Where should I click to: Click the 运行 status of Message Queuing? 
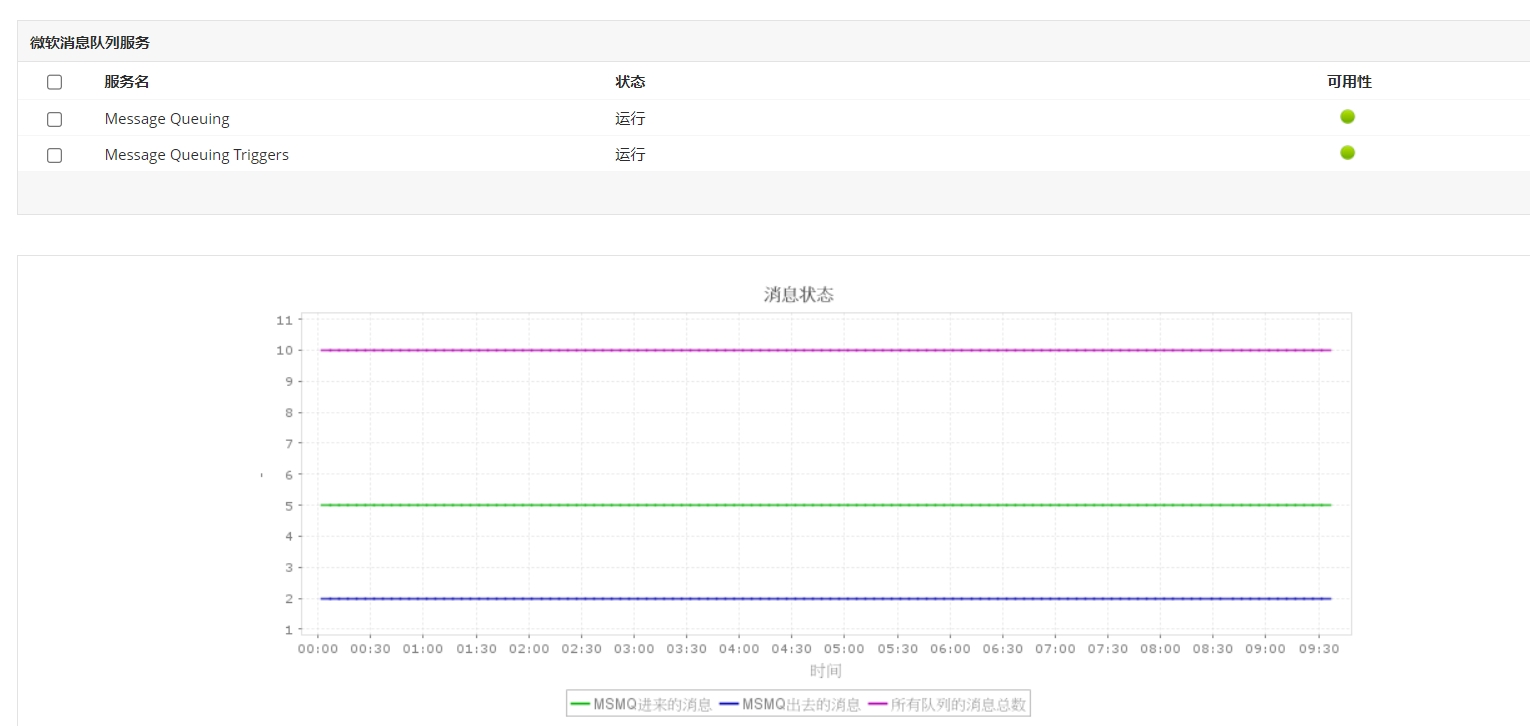click(x=630, y=119)
